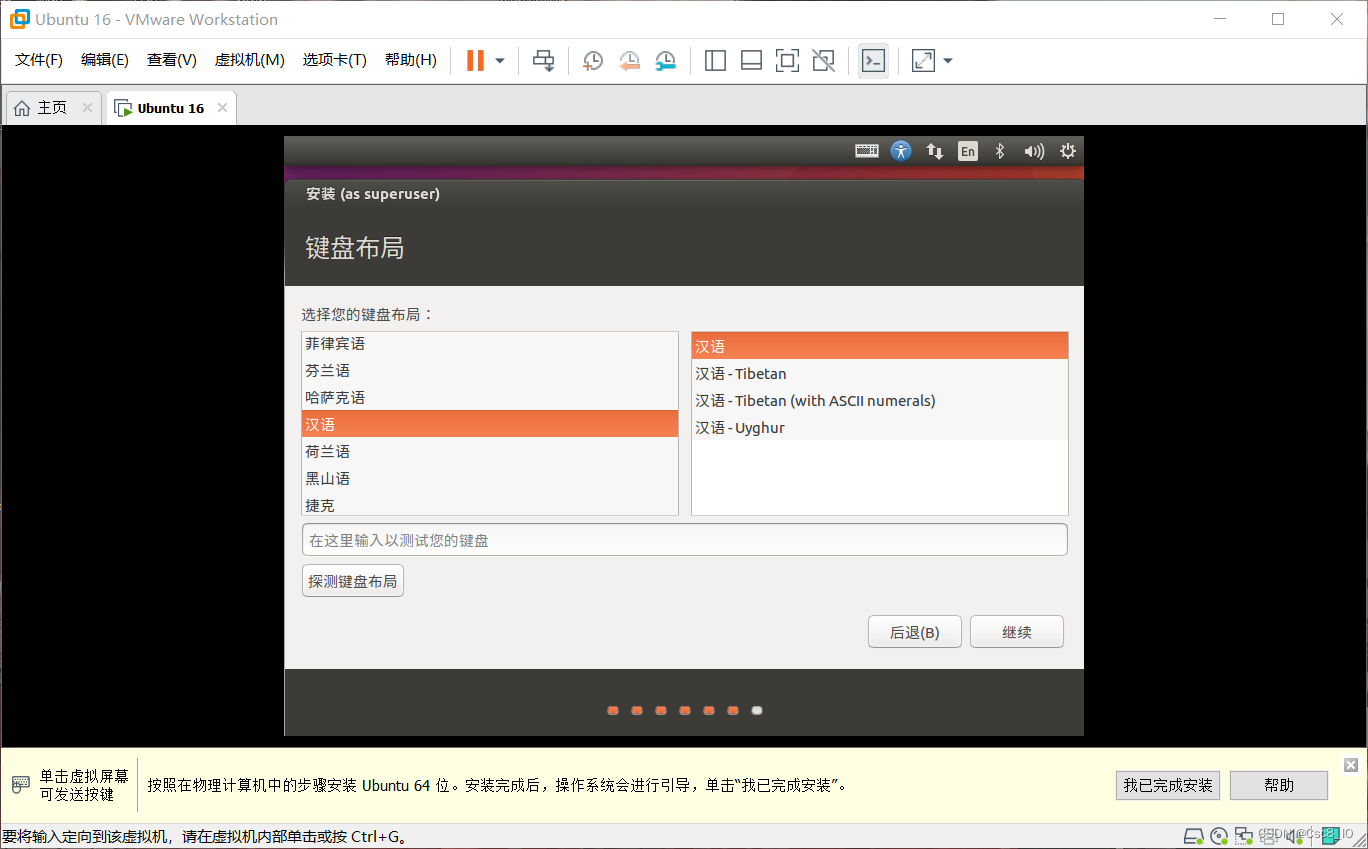This screenshot has height=849, width=1368.
Task: Click the VMware pause virtual machine icon
Action: coord(475,61)
